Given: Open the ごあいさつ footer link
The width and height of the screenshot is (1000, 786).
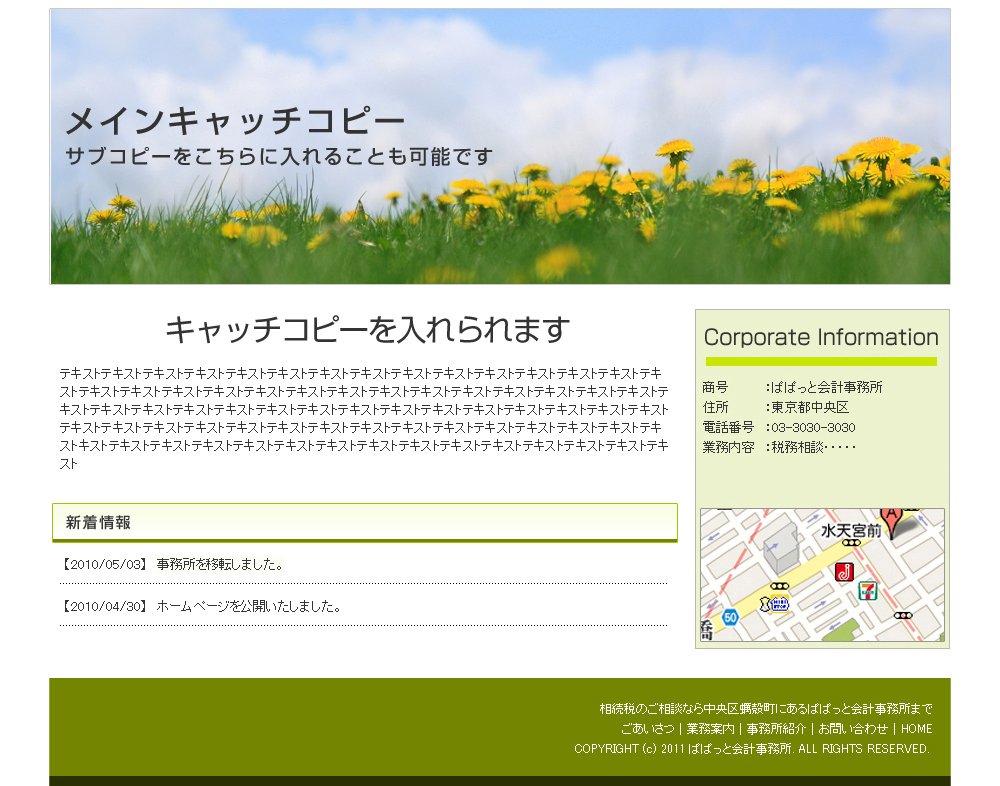Looking at the screenshot, I should pos(647,729).
